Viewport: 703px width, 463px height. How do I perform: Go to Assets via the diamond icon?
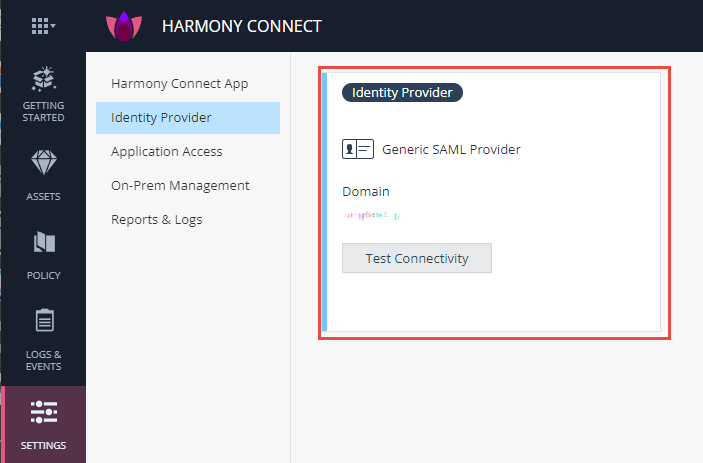43,163
